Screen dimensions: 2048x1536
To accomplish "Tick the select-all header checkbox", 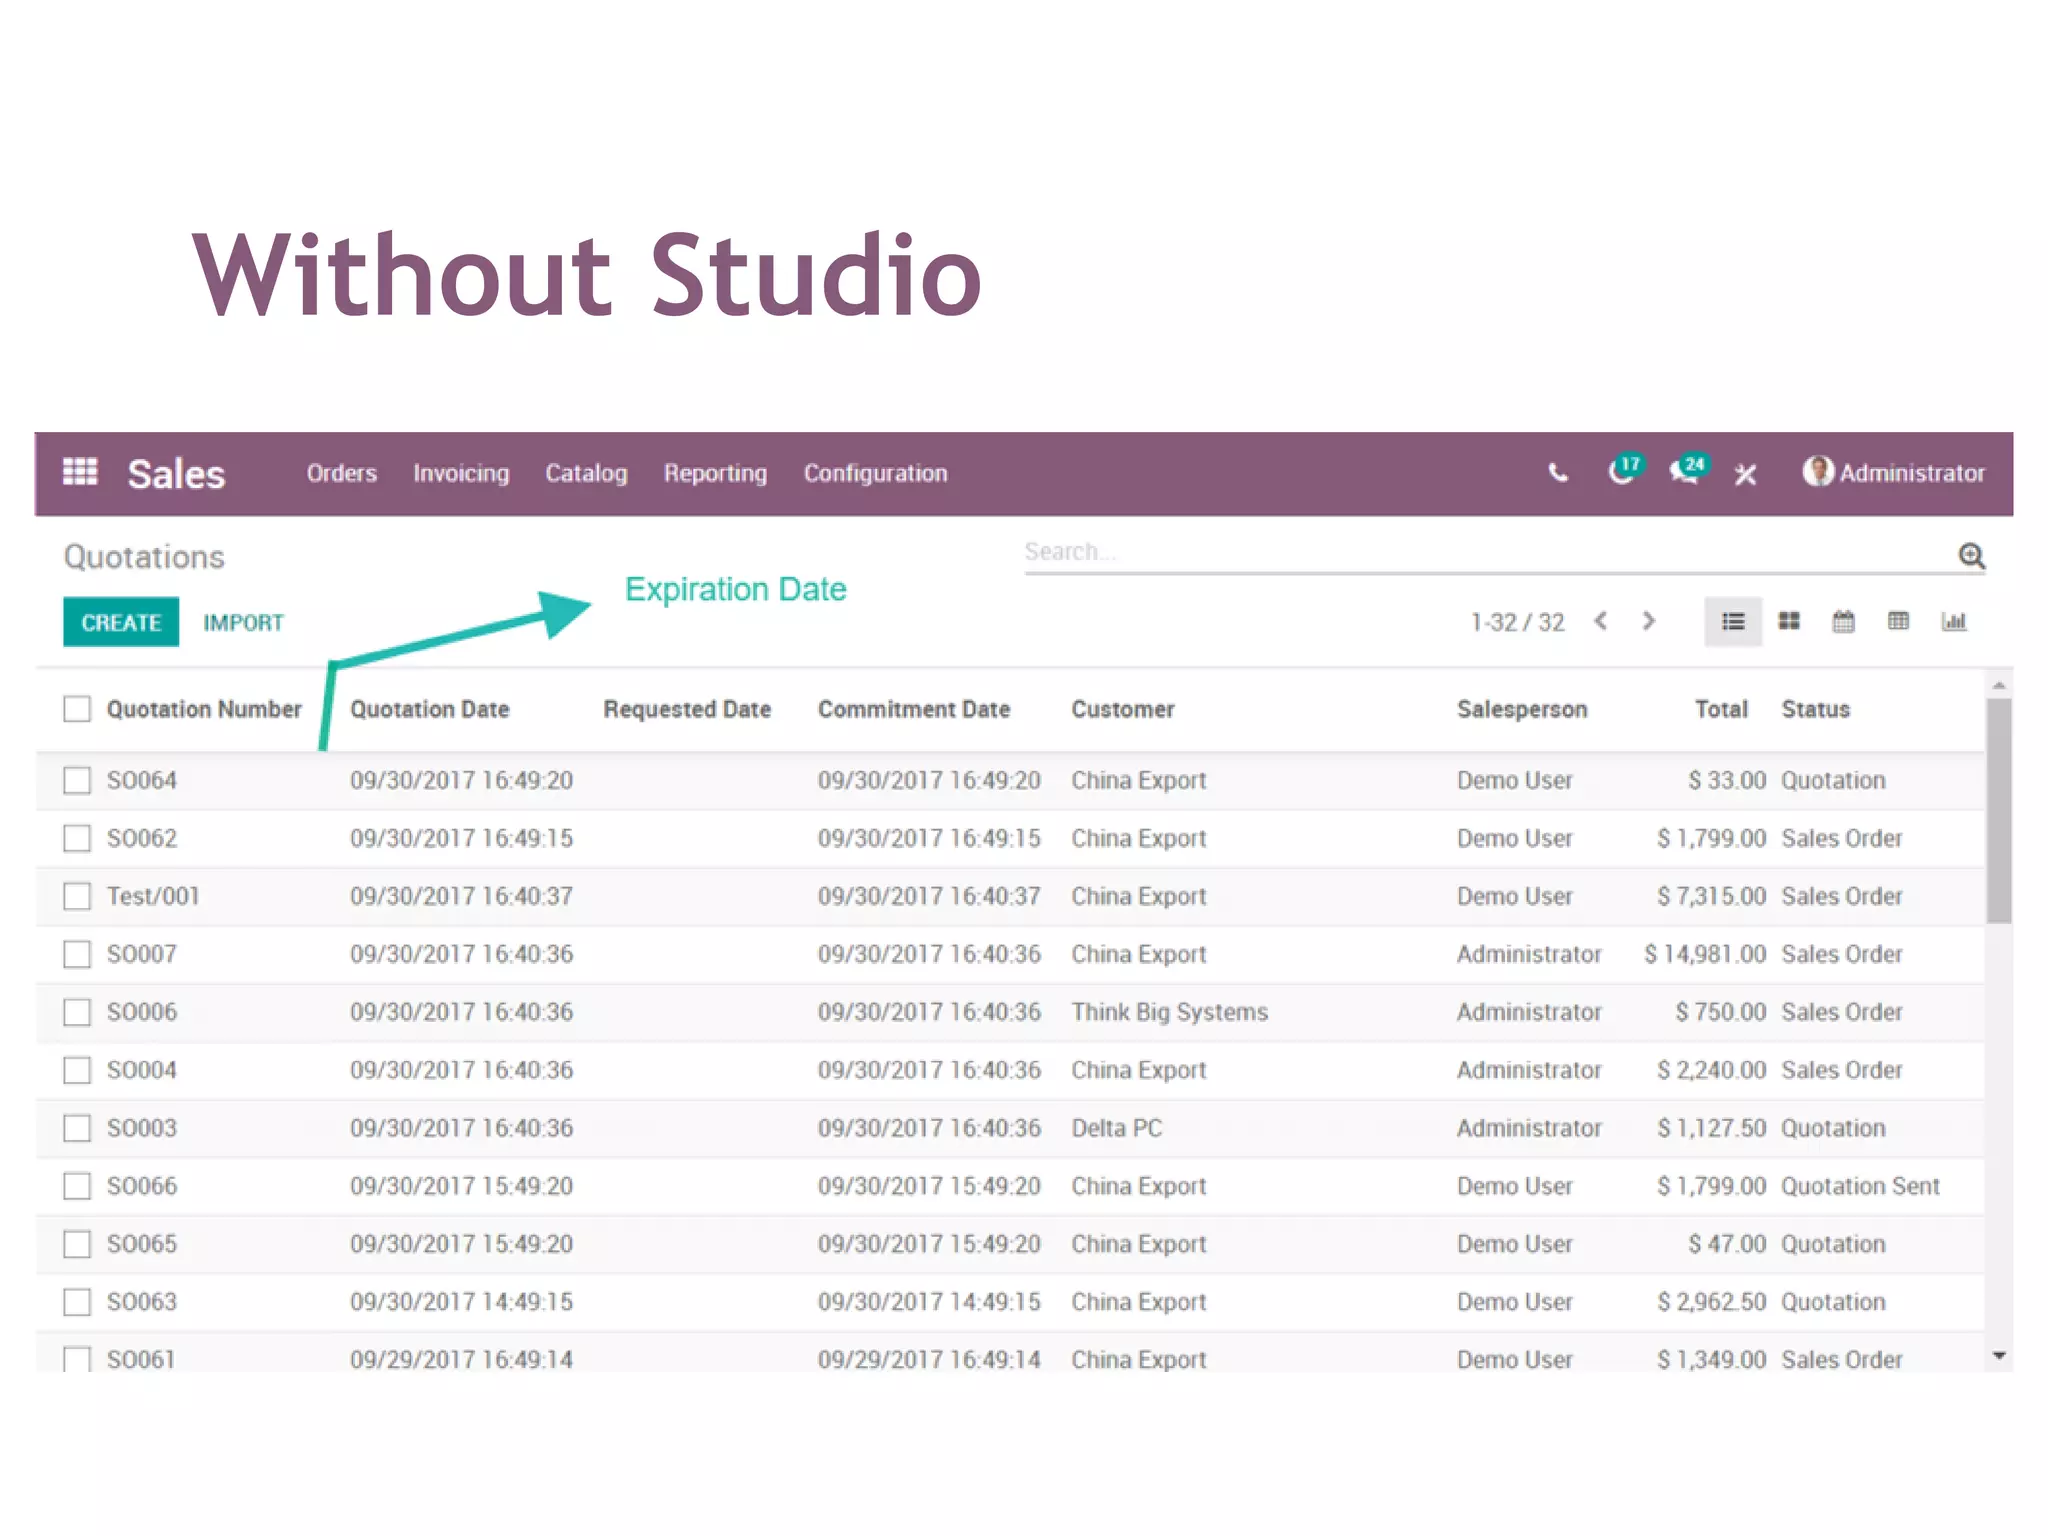I will pos(77,709).
